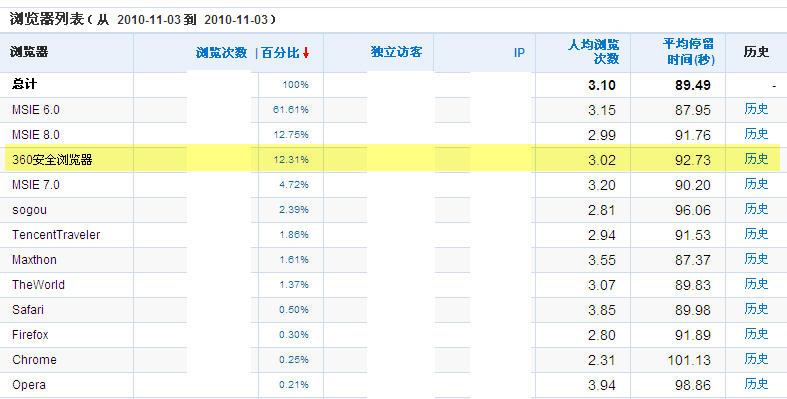Sort by 百分比 column header
Viewport: 787px width, 399px height.
pyautogui.click(x=280, y=52)
